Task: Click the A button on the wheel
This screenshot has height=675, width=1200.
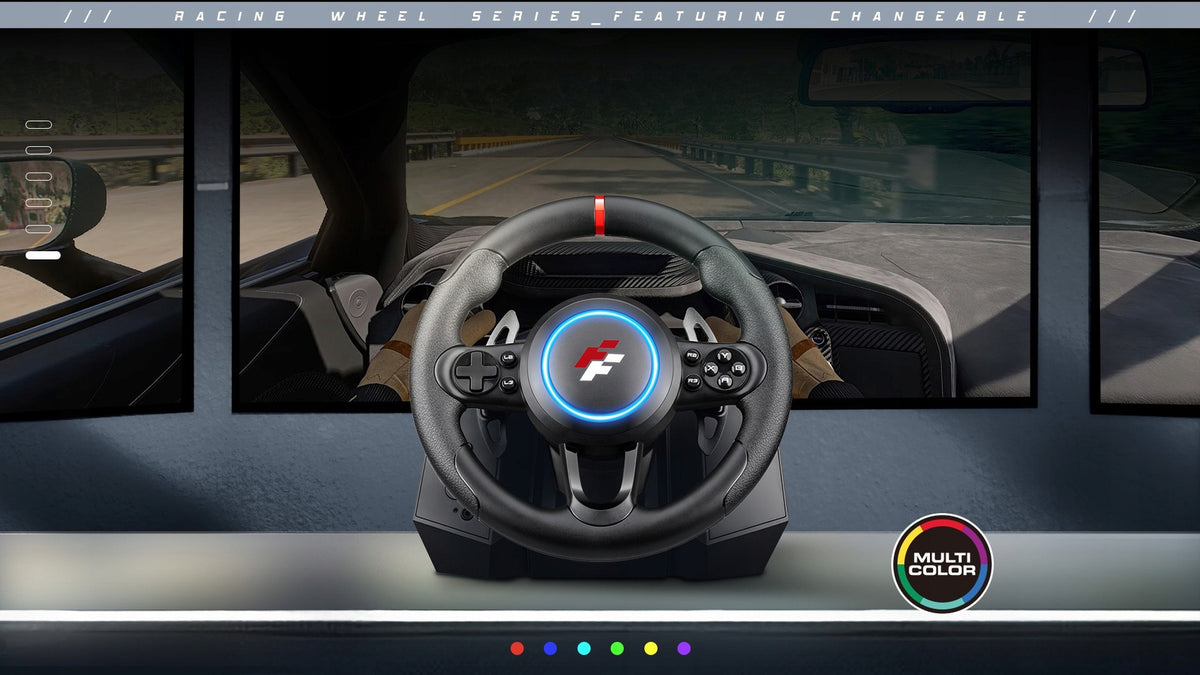Action: [725, 381]
